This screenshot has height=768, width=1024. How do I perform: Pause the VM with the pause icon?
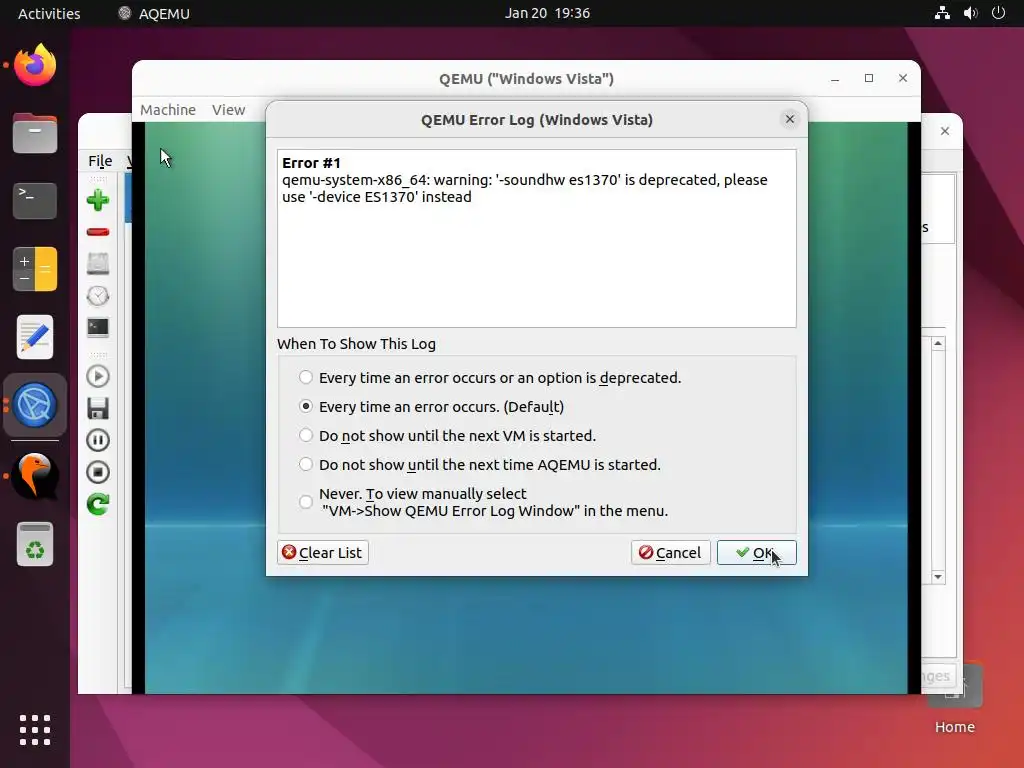click(x=98, y=440)
